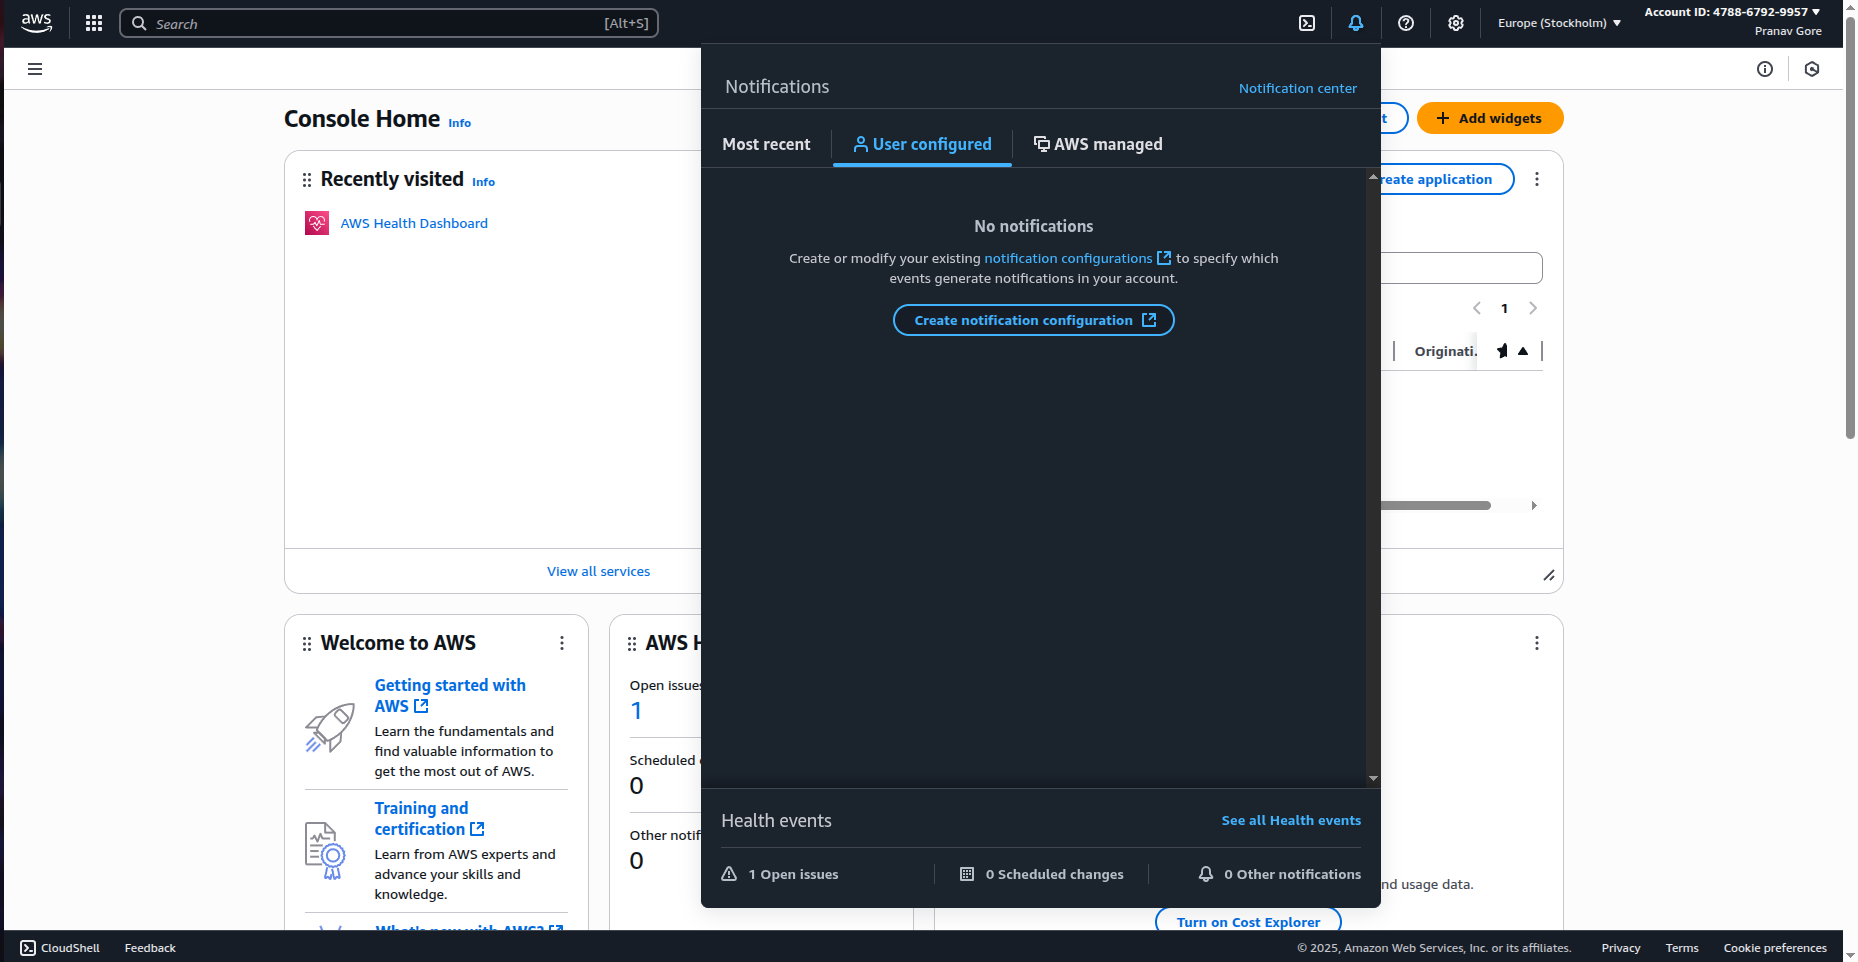Screen dimensions: 1858x962
Task: Click inside the Search bar
Action: point(388,22)
